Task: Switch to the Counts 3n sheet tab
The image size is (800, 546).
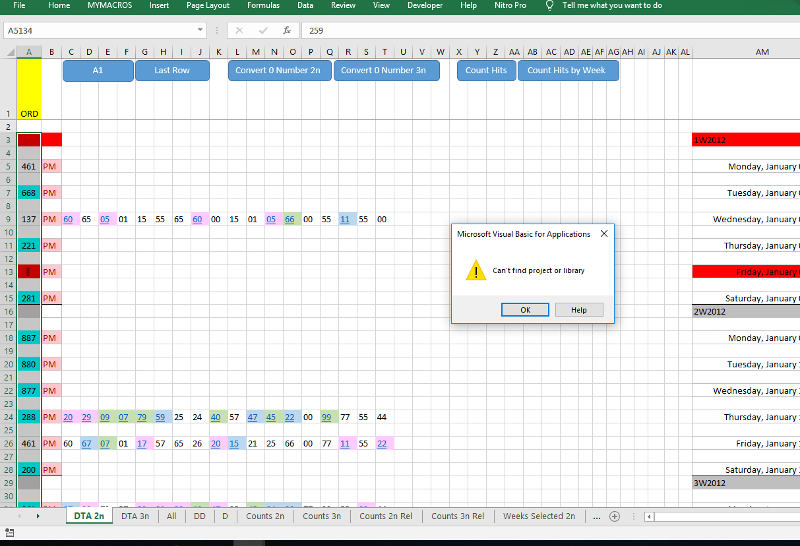Action: [x=321, y=516]
